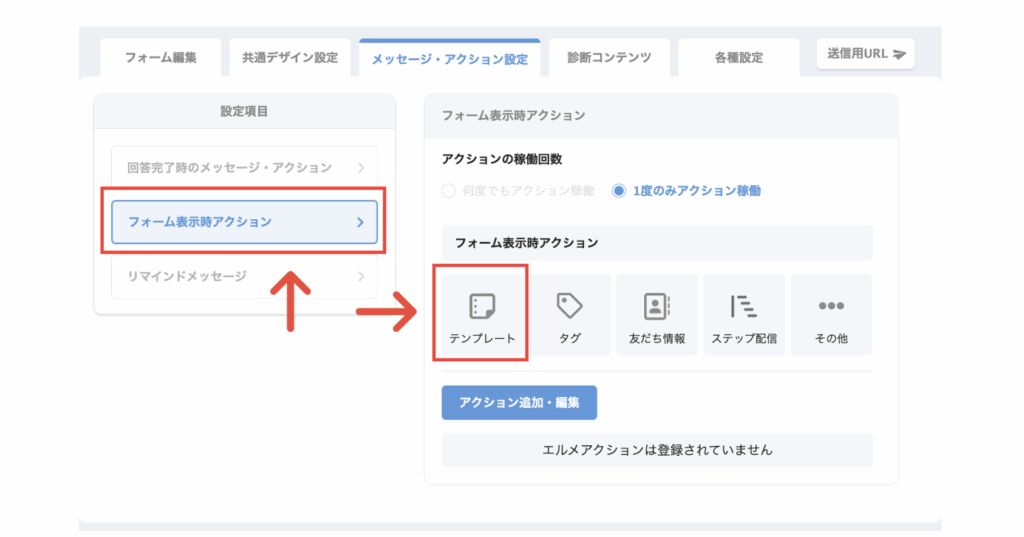Go to the 診断コンテンツ tab
The width and height of the screenshot is (1024, 537).
[x=609, y=57]
